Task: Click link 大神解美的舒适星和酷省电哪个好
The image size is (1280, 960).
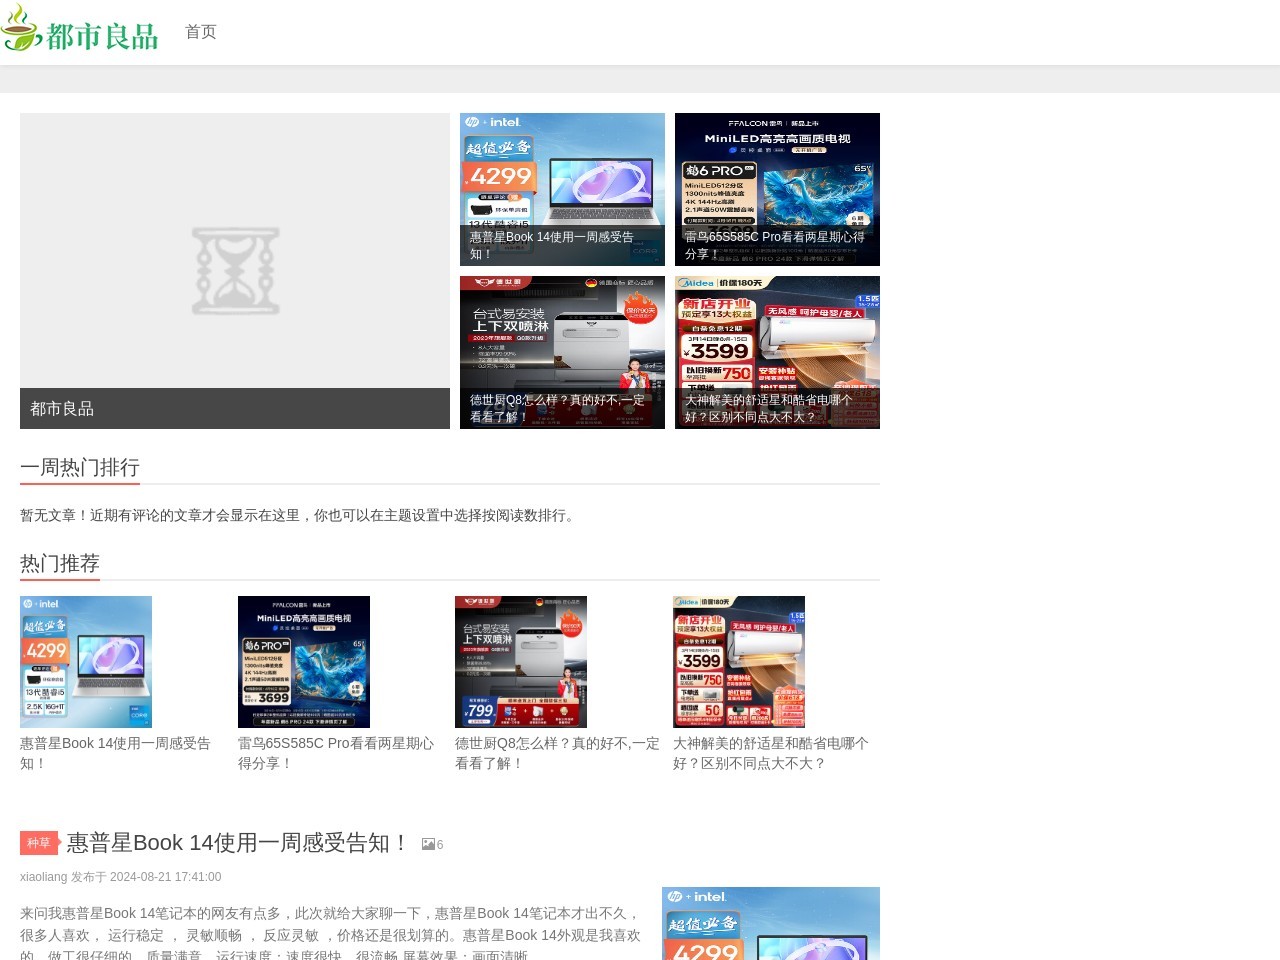Action: [x=770, y=753]
